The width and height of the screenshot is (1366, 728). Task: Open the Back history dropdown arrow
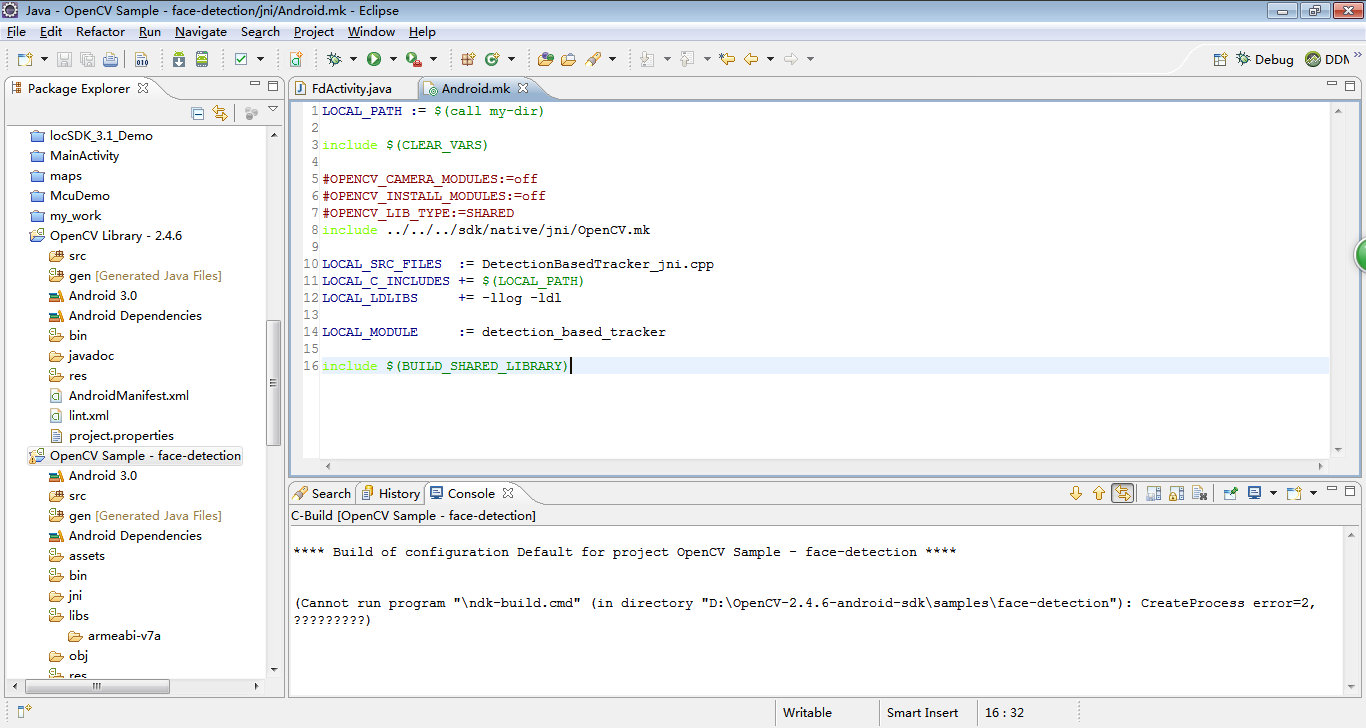[x=770, y=59]
